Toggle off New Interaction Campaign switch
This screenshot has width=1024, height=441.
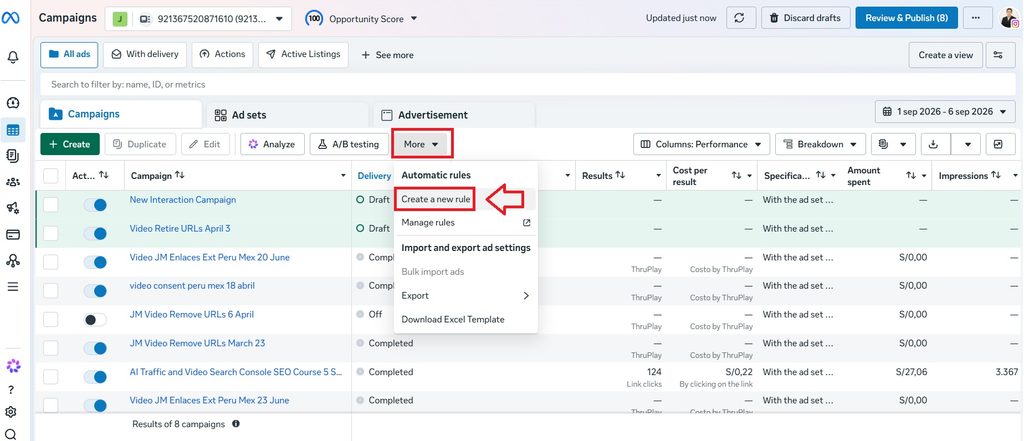pyautogui.click(x=95, y=204)
